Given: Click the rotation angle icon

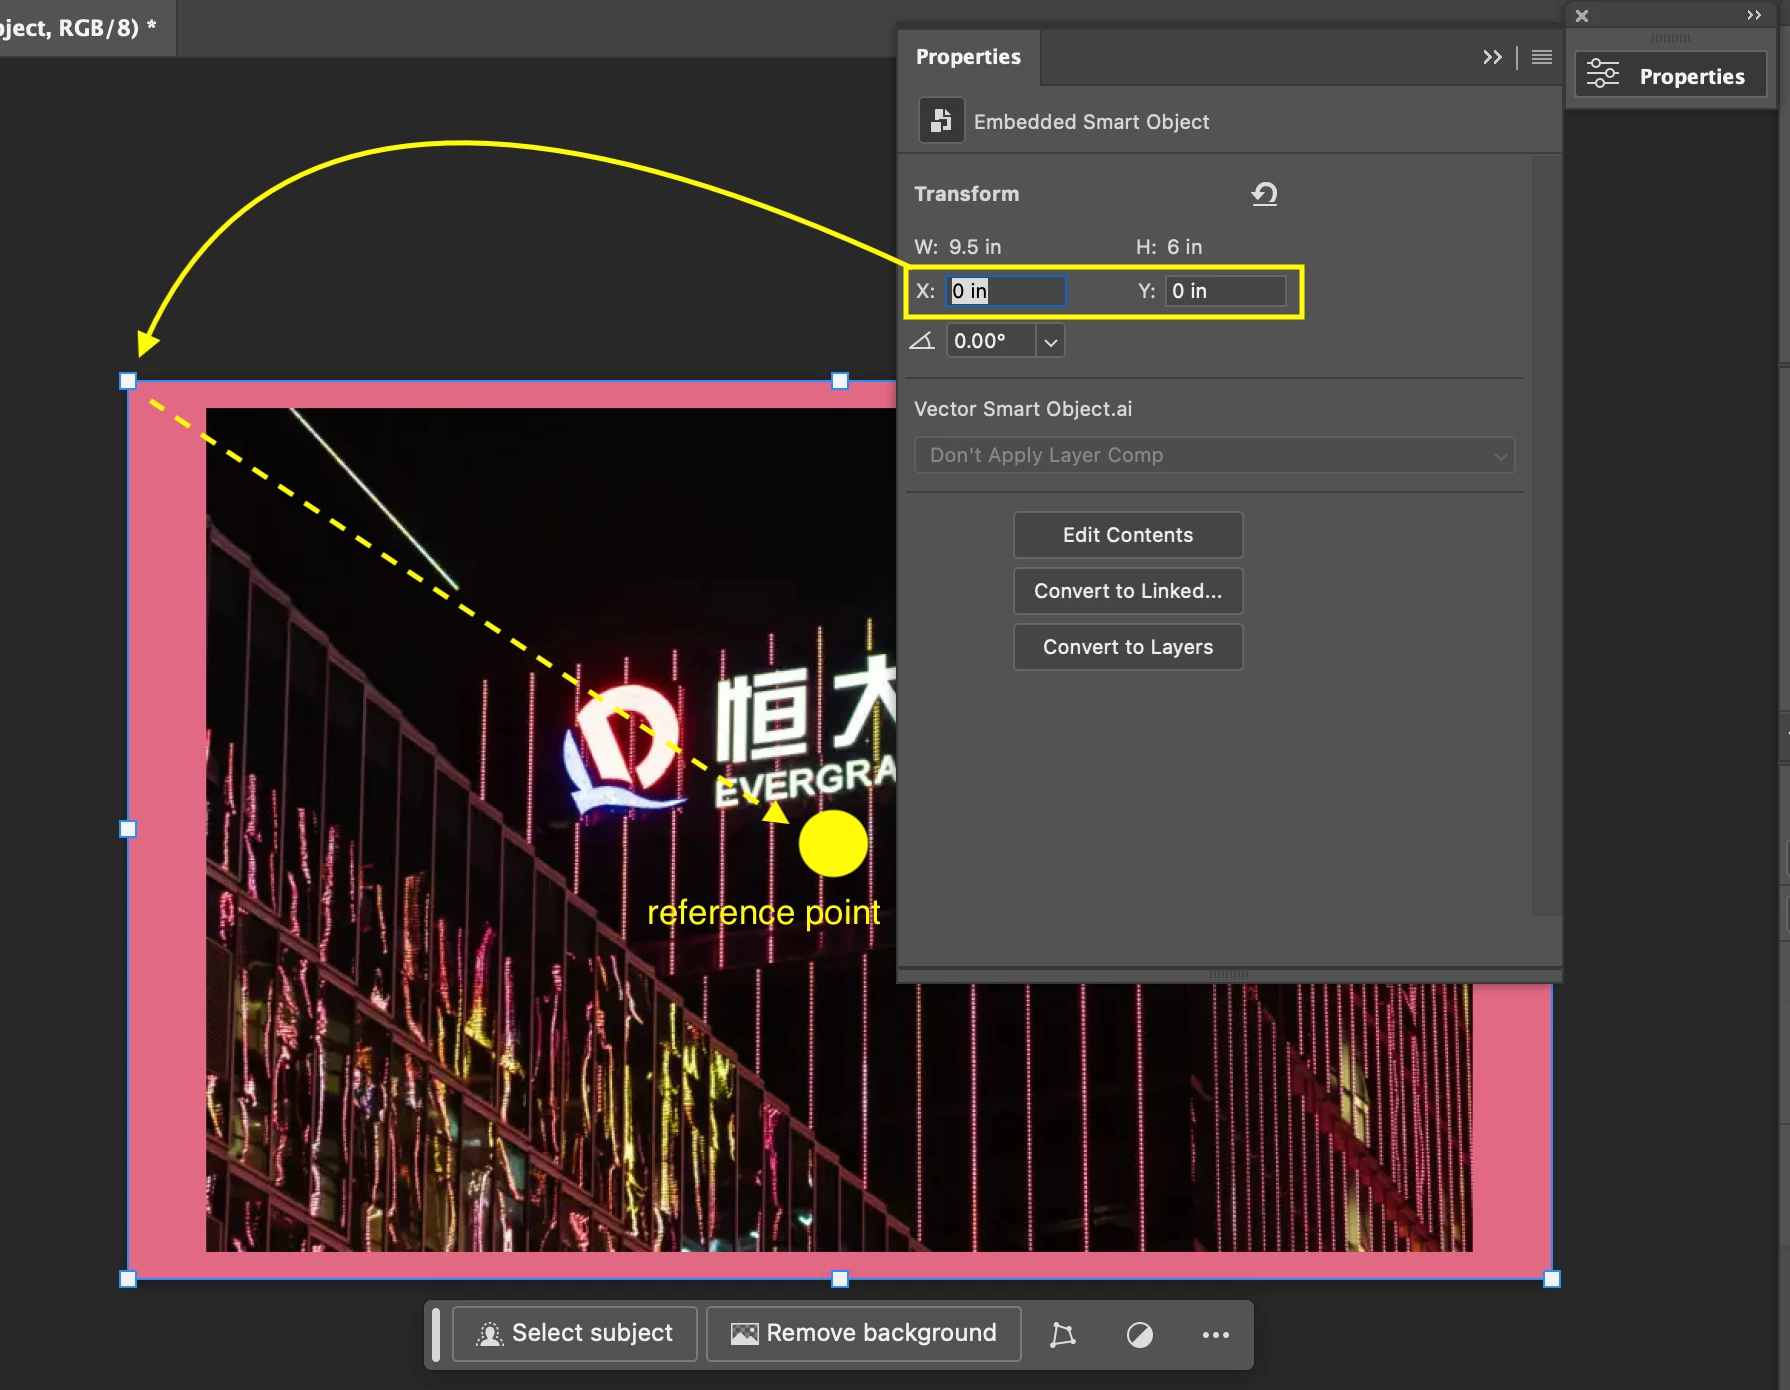Looking at the screenshot, I should point(922,341).
